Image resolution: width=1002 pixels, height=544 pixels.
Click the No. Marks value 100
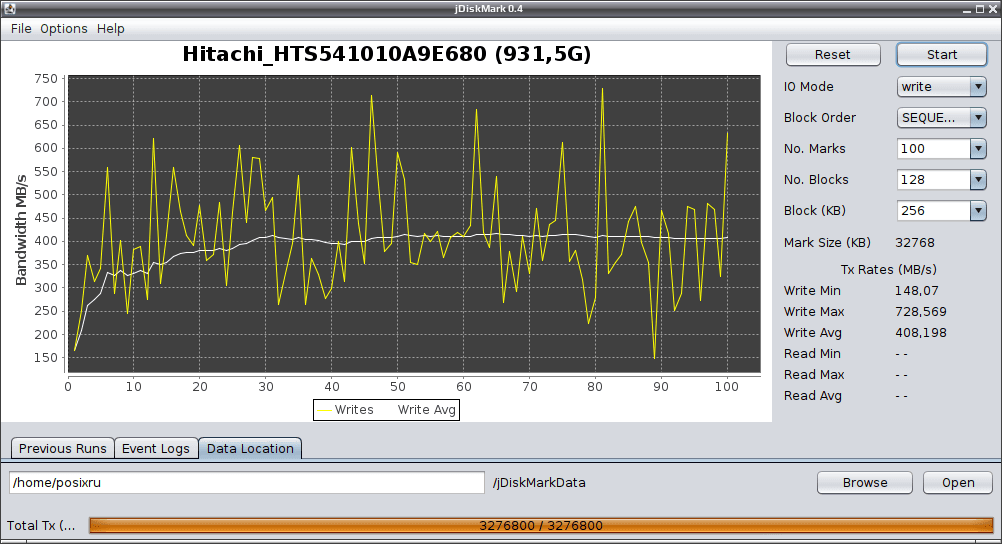pos(934,149)
